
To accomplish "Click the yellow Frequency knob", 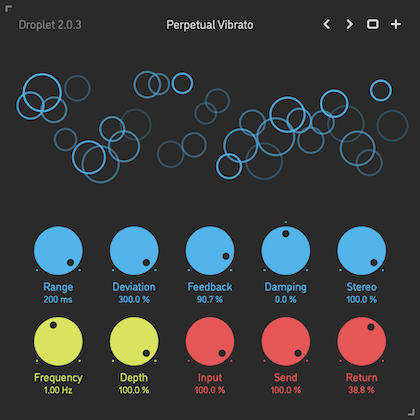I will pyautogui.click(x=58, y=341).
